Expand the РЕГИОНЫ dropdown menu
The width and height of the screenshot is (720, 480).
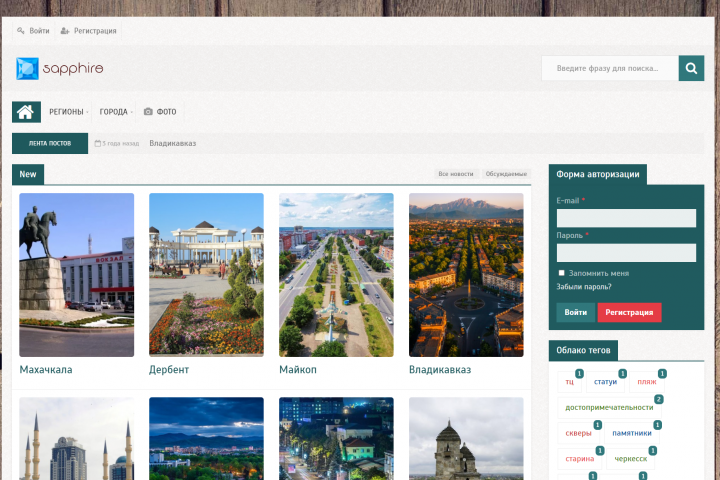pyautogui.click(x=68, y=112)
